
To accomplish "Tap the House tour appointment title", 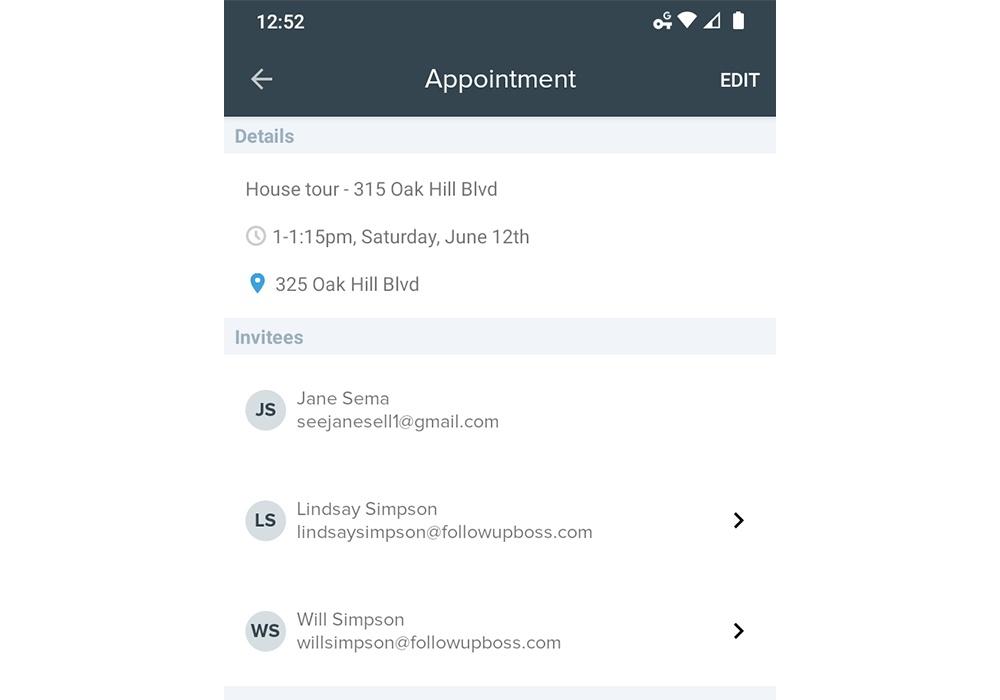I will (x=371, y=189).
